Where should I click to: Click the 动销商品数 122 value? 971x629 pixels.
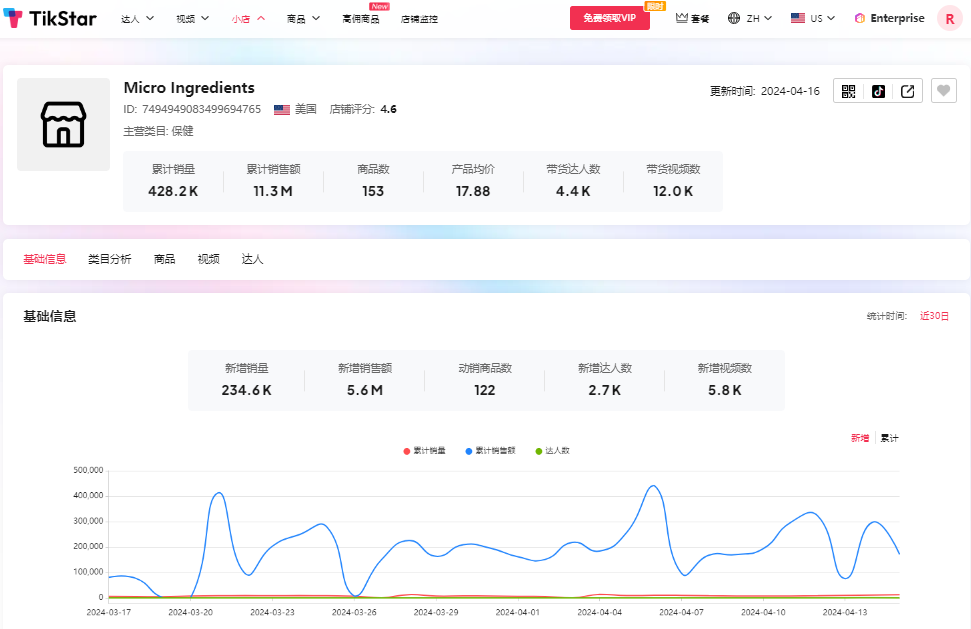click(x=485, y=390)
